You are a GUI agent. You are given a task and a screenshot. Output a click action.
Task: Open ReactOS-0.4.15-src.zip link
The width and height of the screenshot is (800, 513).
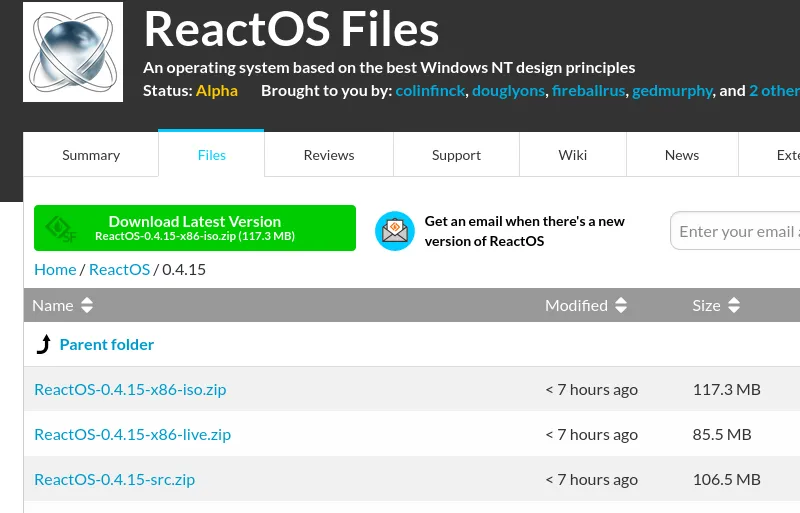(114, 479)
